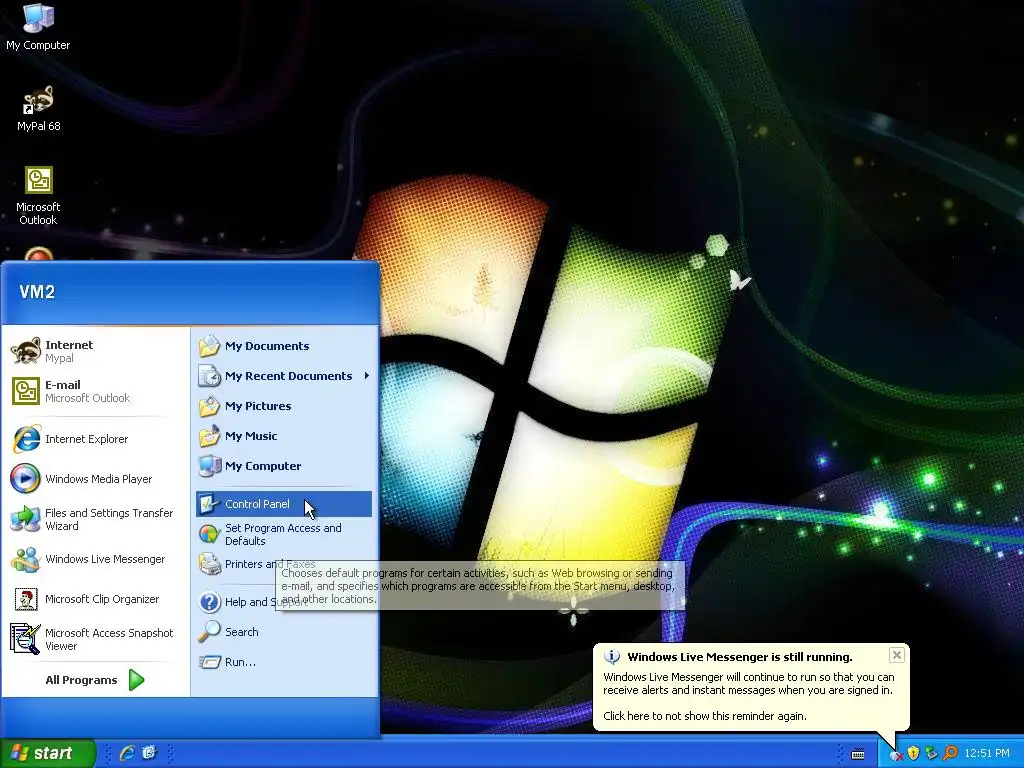The image size is (1024, 768).
Task: Close the Windows Live Messenger balloon notification
Action: [x=897, y=655]
